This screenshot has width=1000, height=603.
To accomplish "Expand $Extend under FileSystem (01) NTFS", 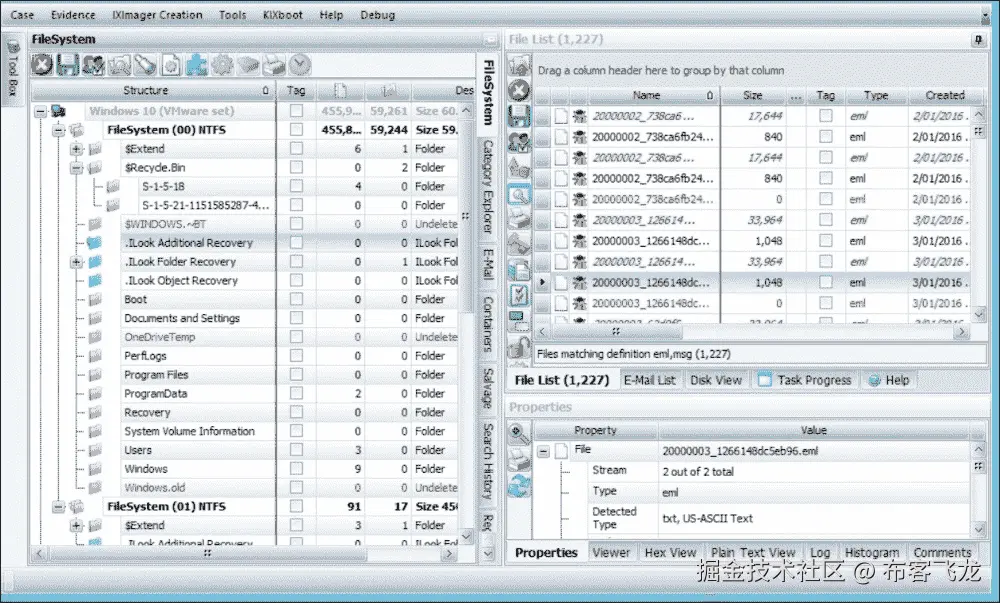I will click(77, 526).
